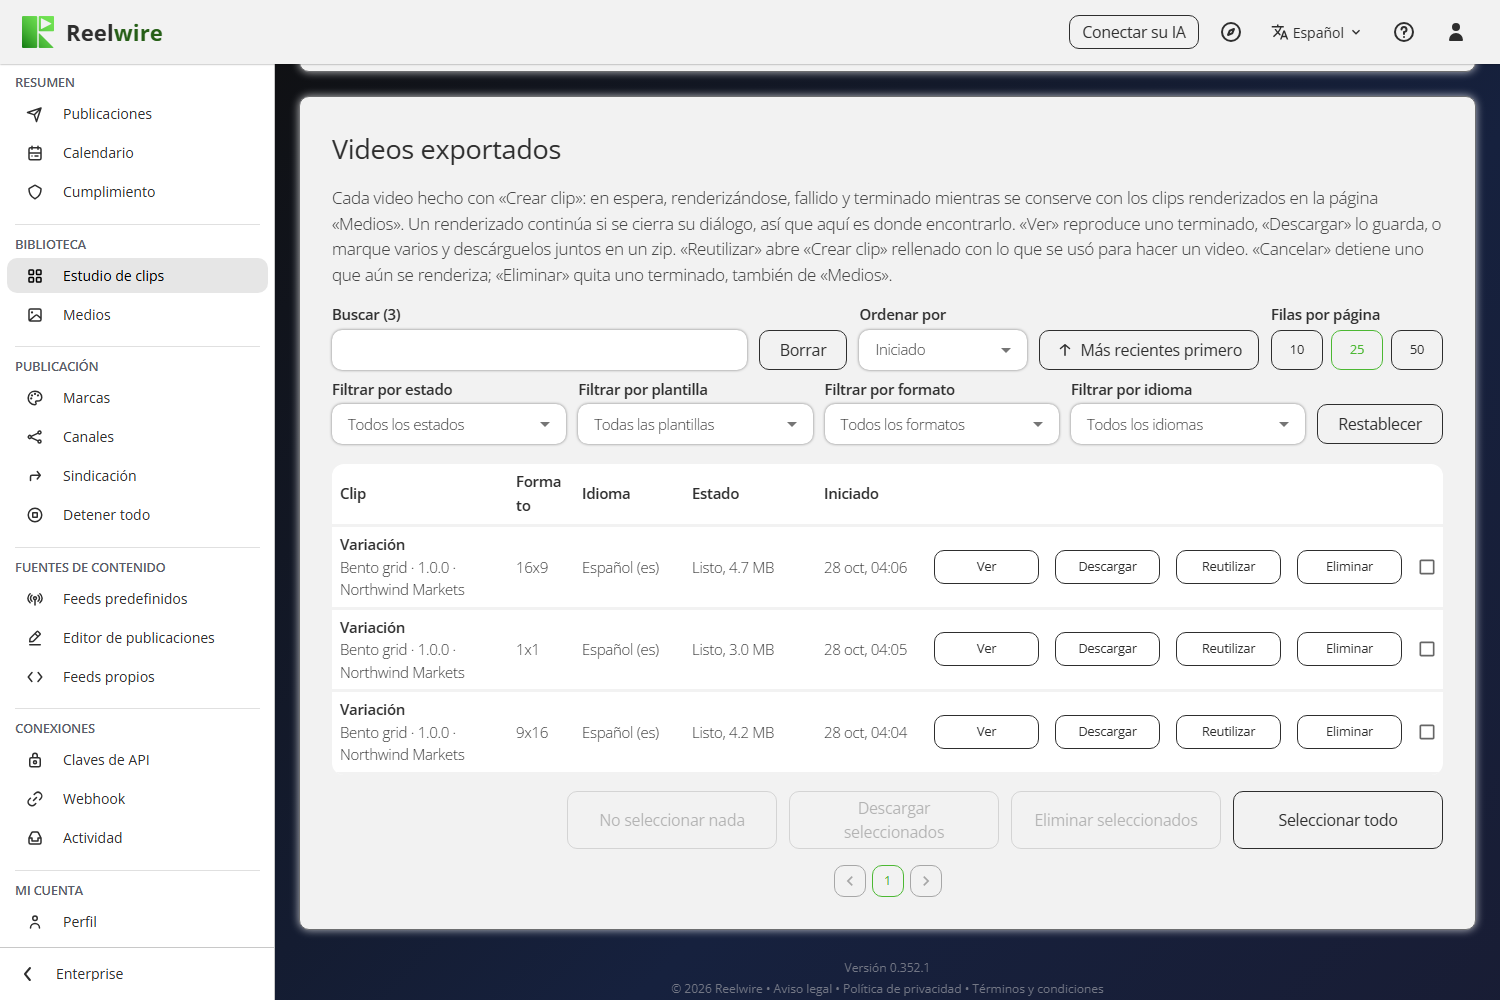
Task: Click the Publicaciones paper plane icon
Action: [35, 114]
